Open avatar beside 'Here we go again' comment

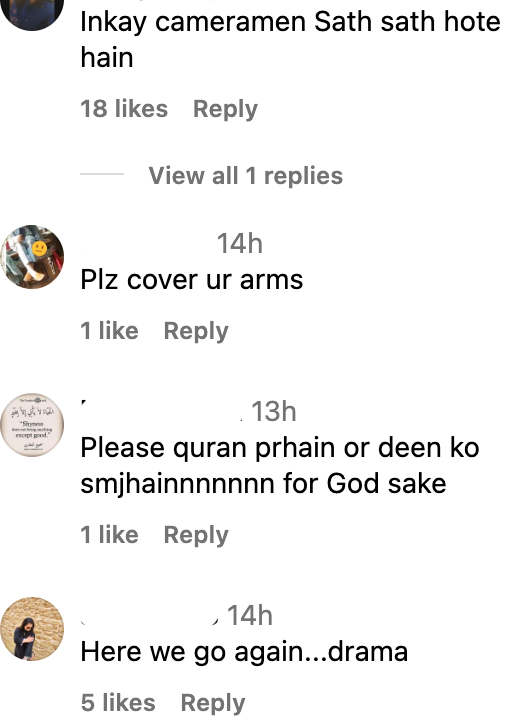pyautogui.click(x=32, y=629)
